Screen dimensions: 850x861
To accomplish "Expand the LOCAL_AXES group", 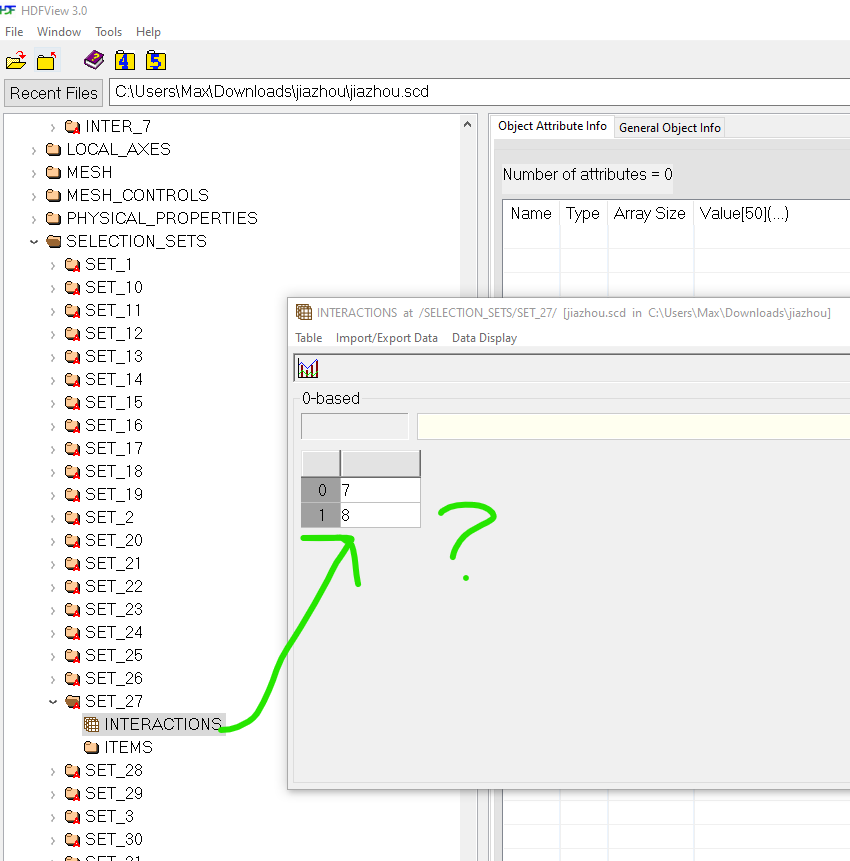I will click(34, 150).
